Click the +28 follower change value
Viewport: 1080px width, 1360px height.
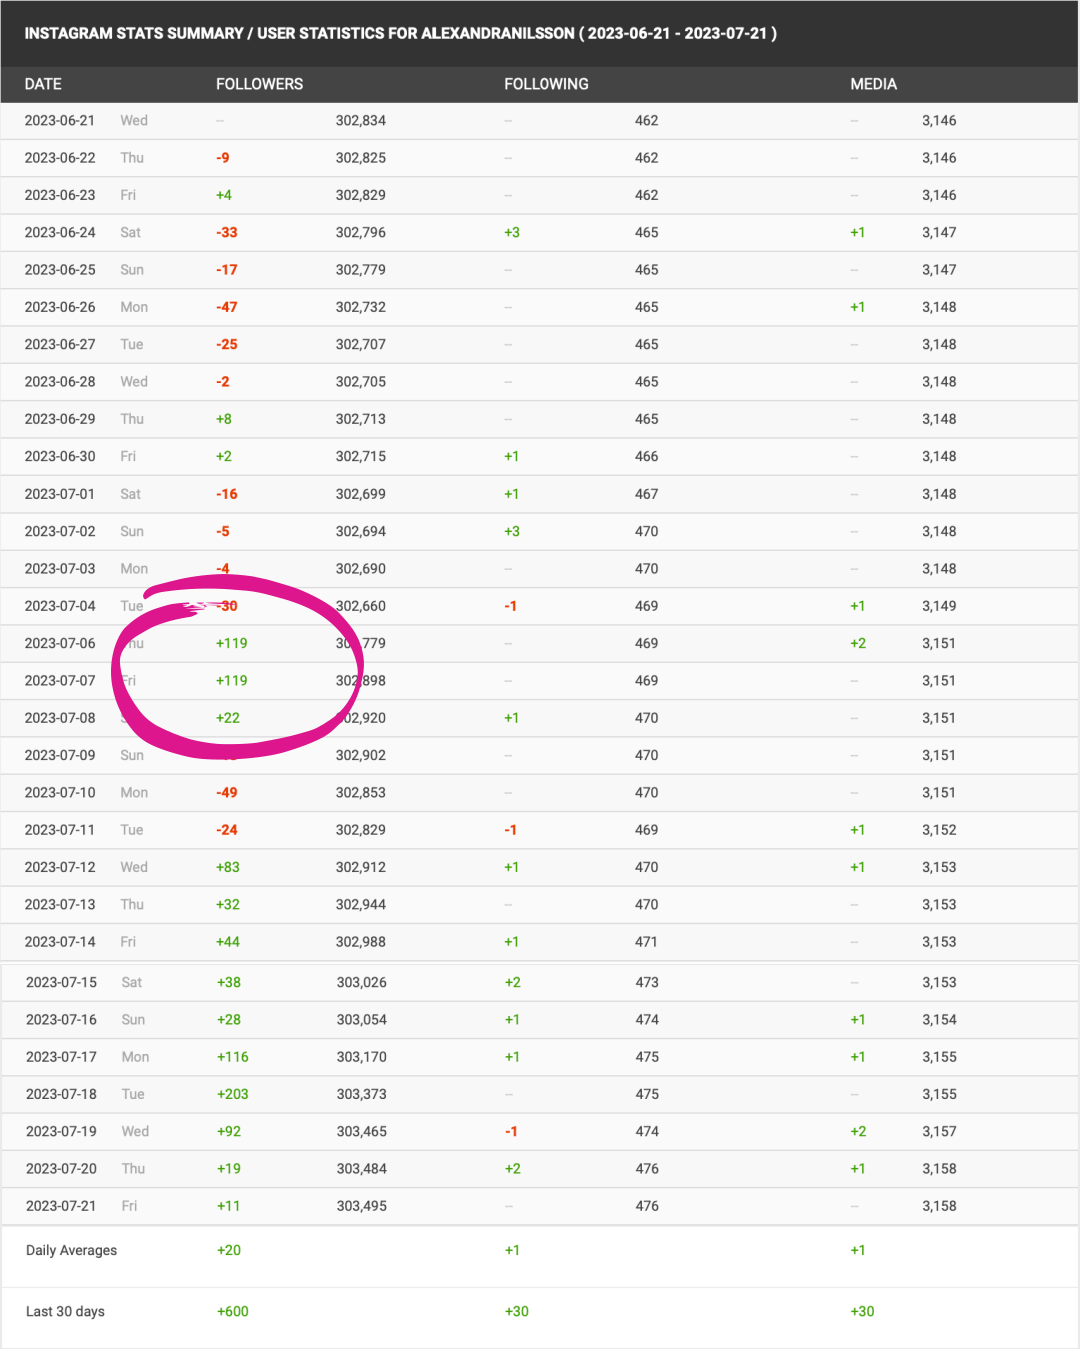pyautogui.click(x=229, y=1020)
